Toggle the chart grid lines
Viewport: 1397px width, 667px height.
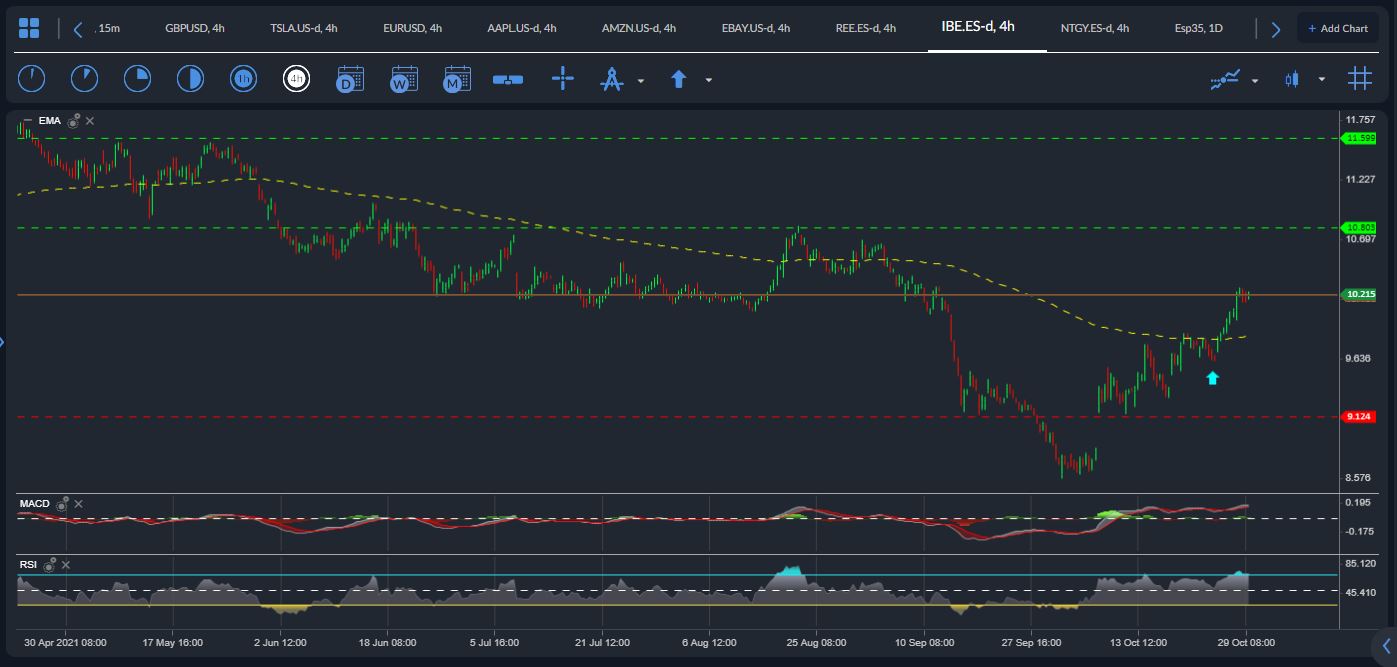(x=1359, y=78)
